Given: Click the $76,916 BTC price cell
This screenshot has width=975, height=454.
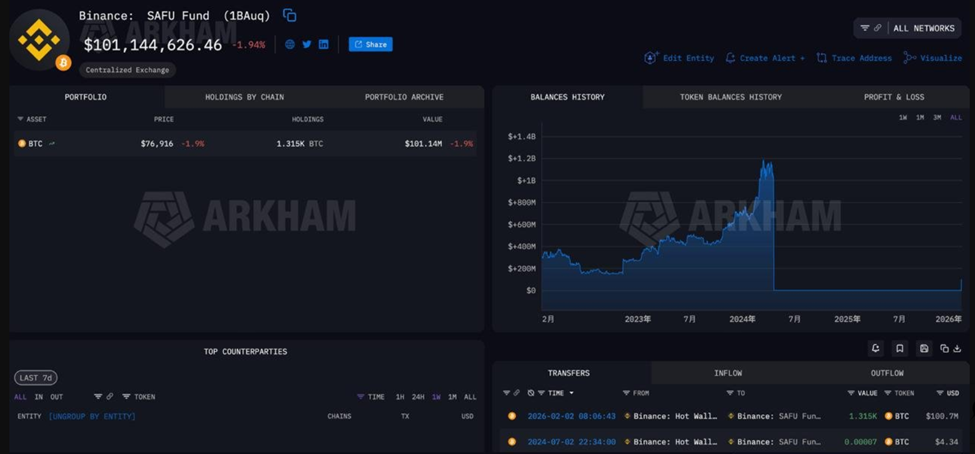Looking at the screenshot, I should [157, 144].
